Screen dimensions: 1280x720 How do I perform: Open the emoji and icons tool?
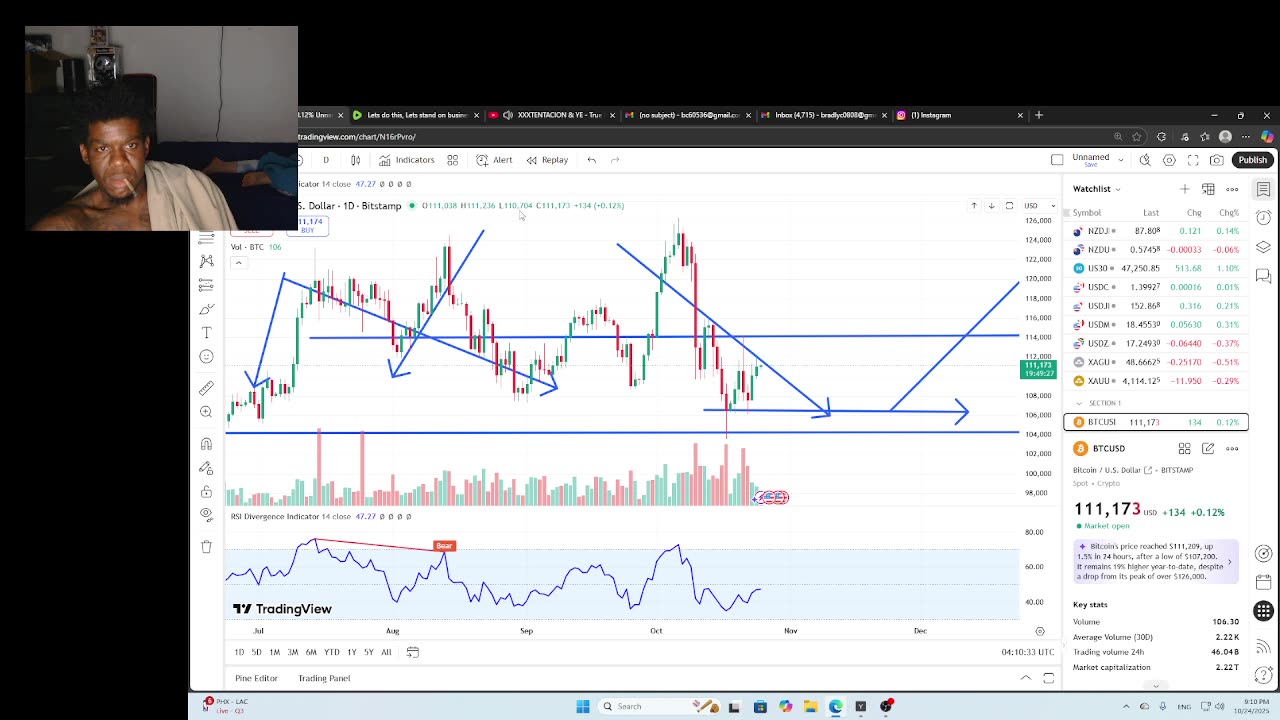pos(206,357)
